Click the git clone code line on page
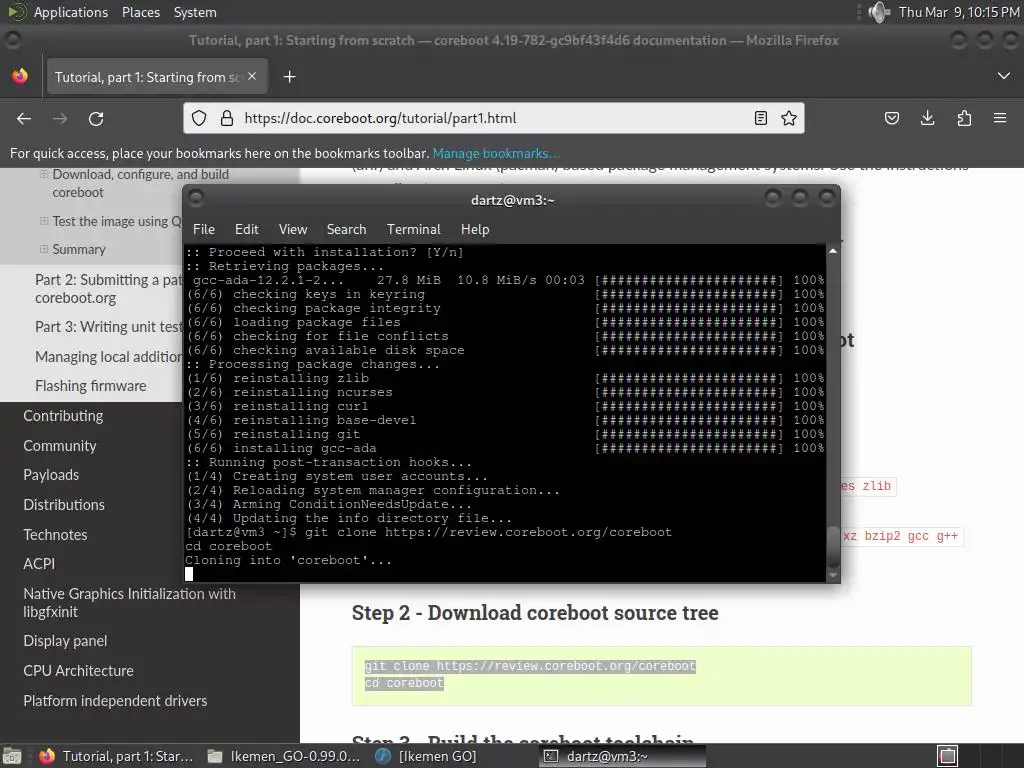 point(530,666)
